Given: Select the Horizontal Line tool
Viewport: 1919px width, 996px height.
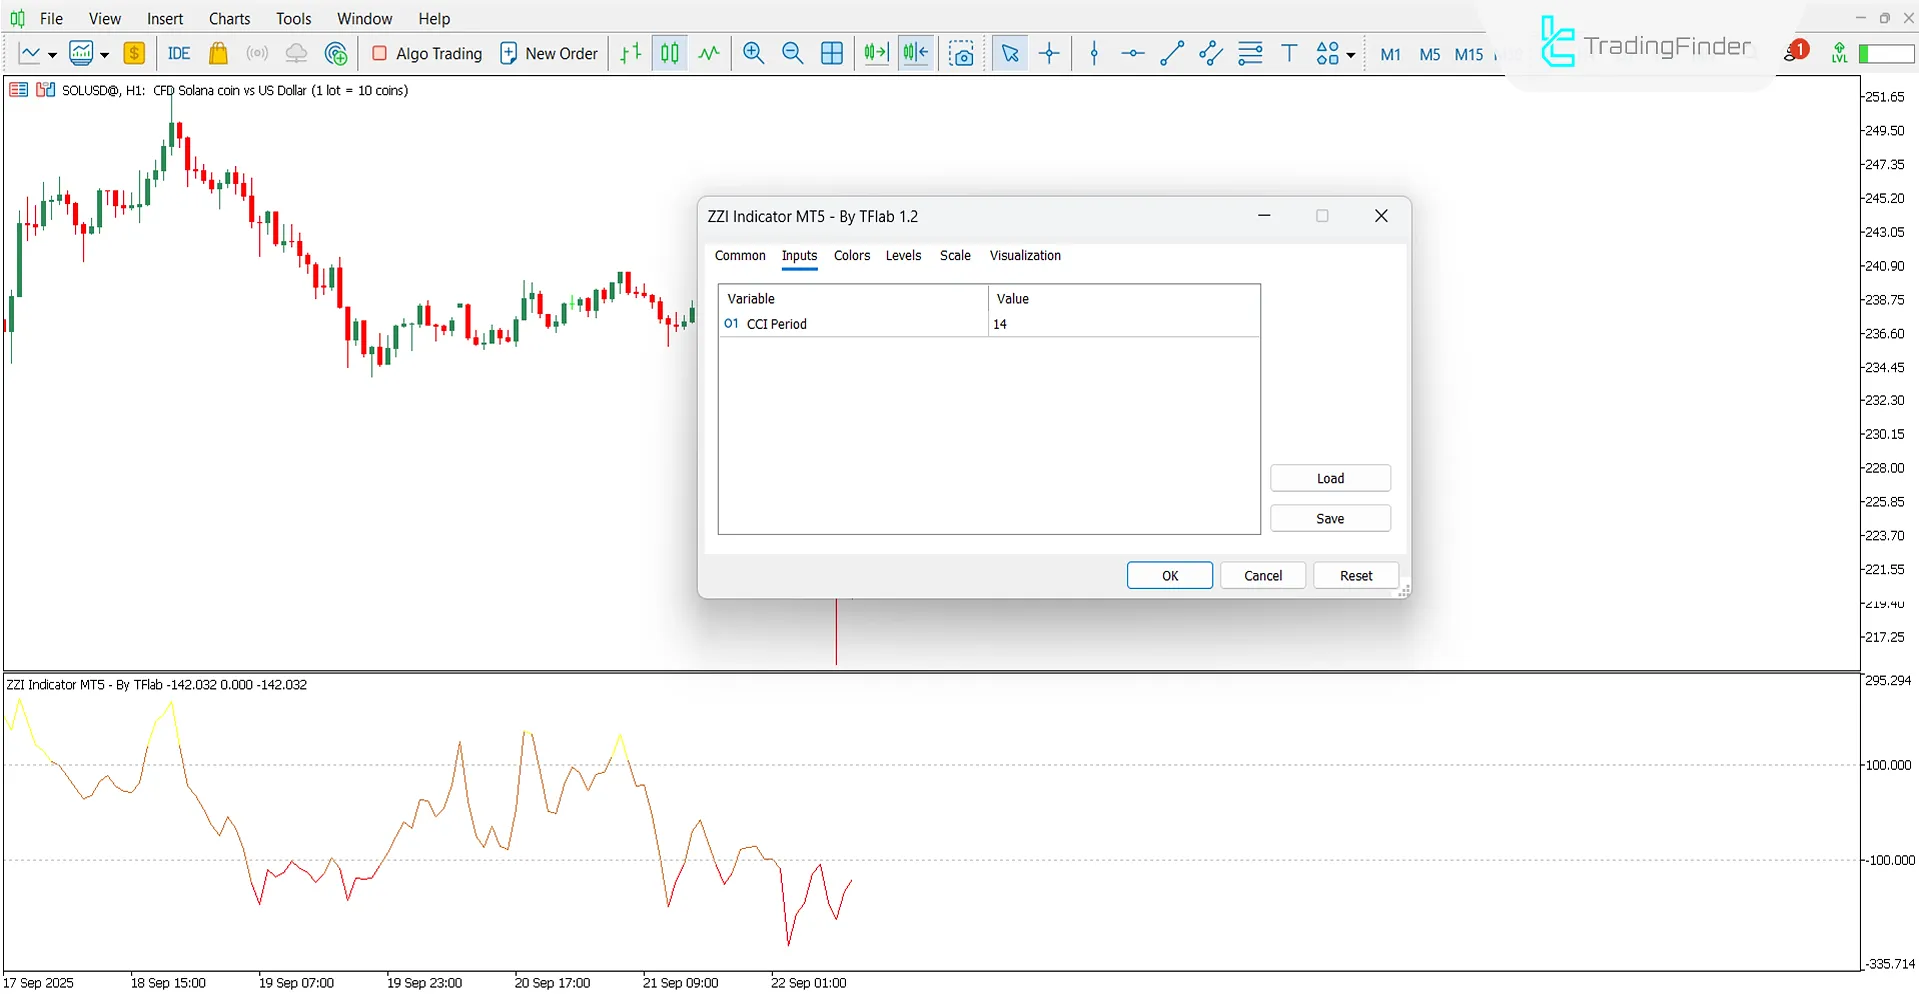Looking at the screenshot, I should click(x=1132, y=53).
